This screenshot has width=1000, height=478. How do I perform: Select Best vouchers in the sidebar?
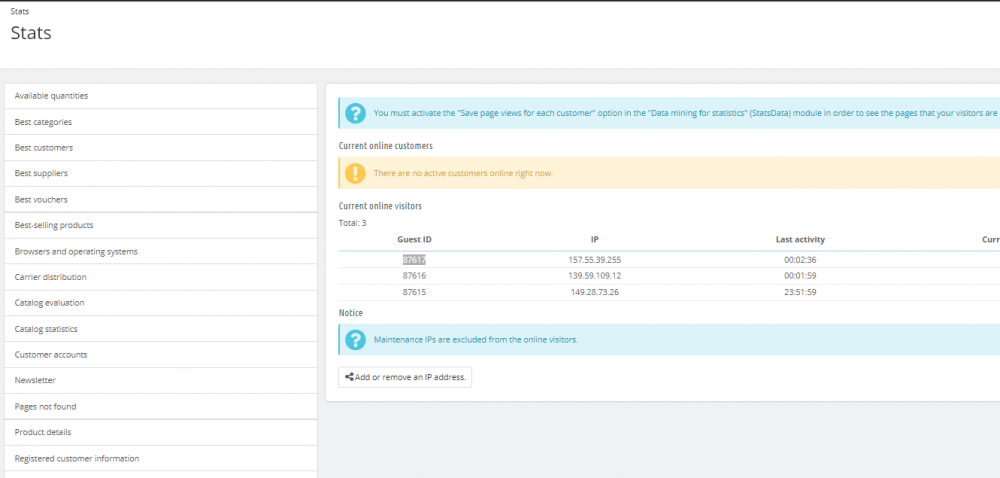click(161, 199)
